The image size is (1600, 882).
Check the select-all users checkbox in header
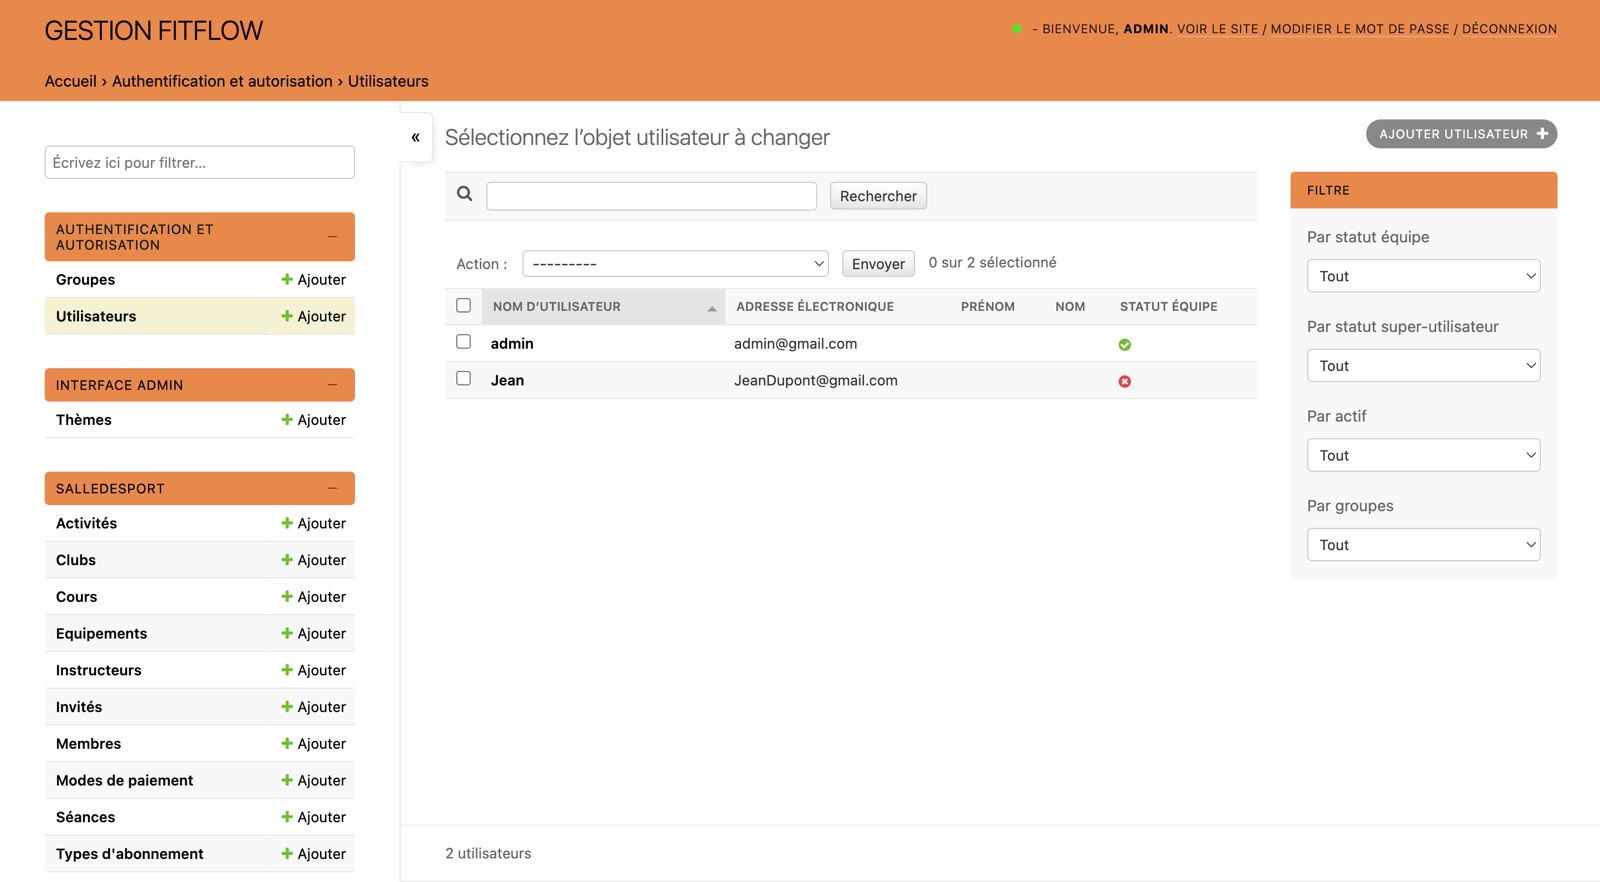[x=463, y=306]
